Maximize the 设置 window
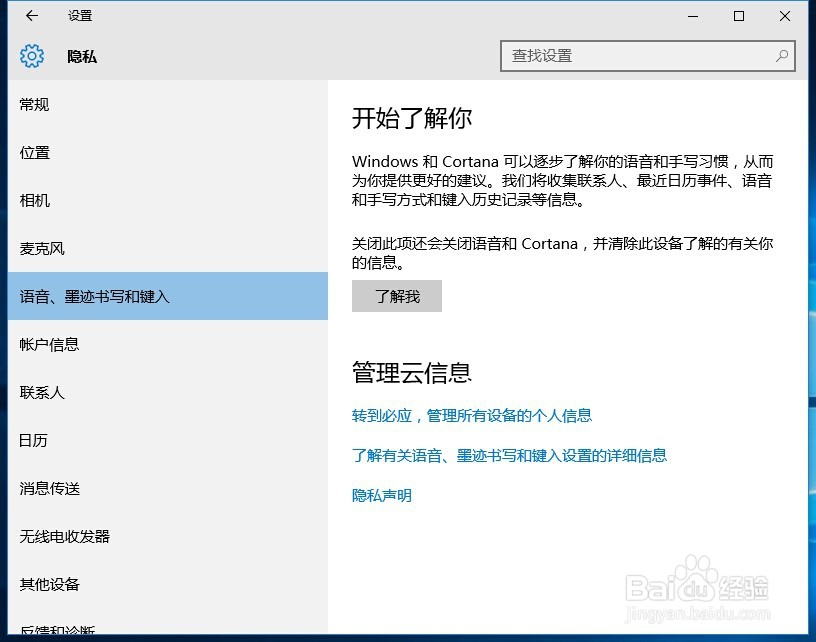 point(738,16)
